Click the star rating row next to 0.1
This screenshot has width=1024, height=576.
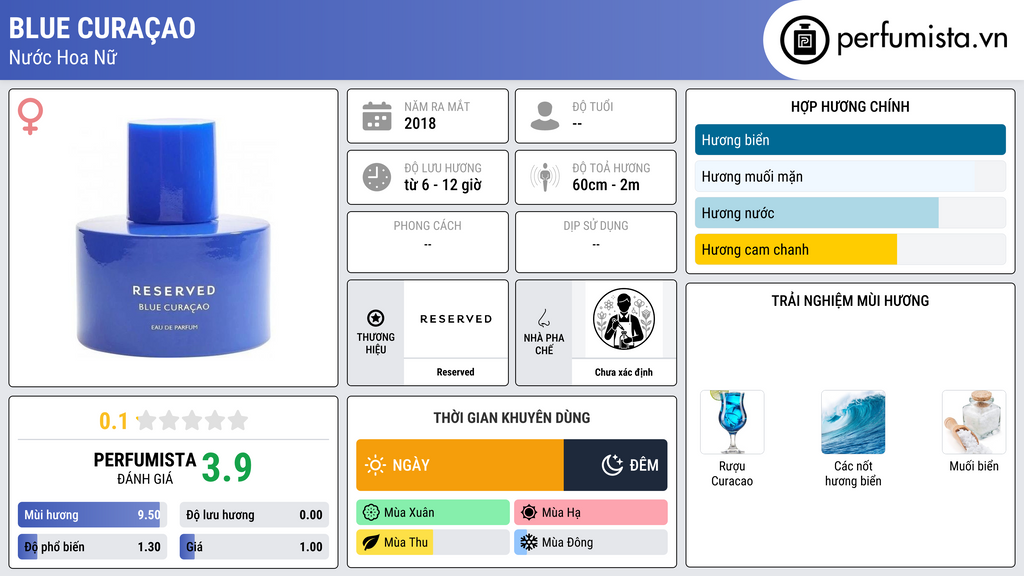pos(193,420)
